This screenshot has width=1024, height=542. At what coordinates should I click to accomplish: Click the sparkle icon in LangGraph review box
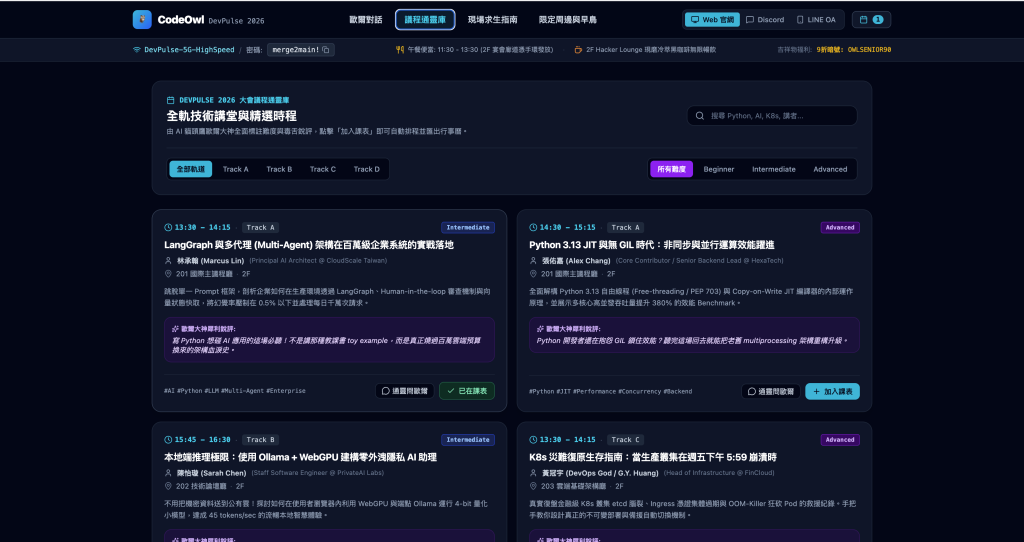pyautogui.click(x=175, y=329)
